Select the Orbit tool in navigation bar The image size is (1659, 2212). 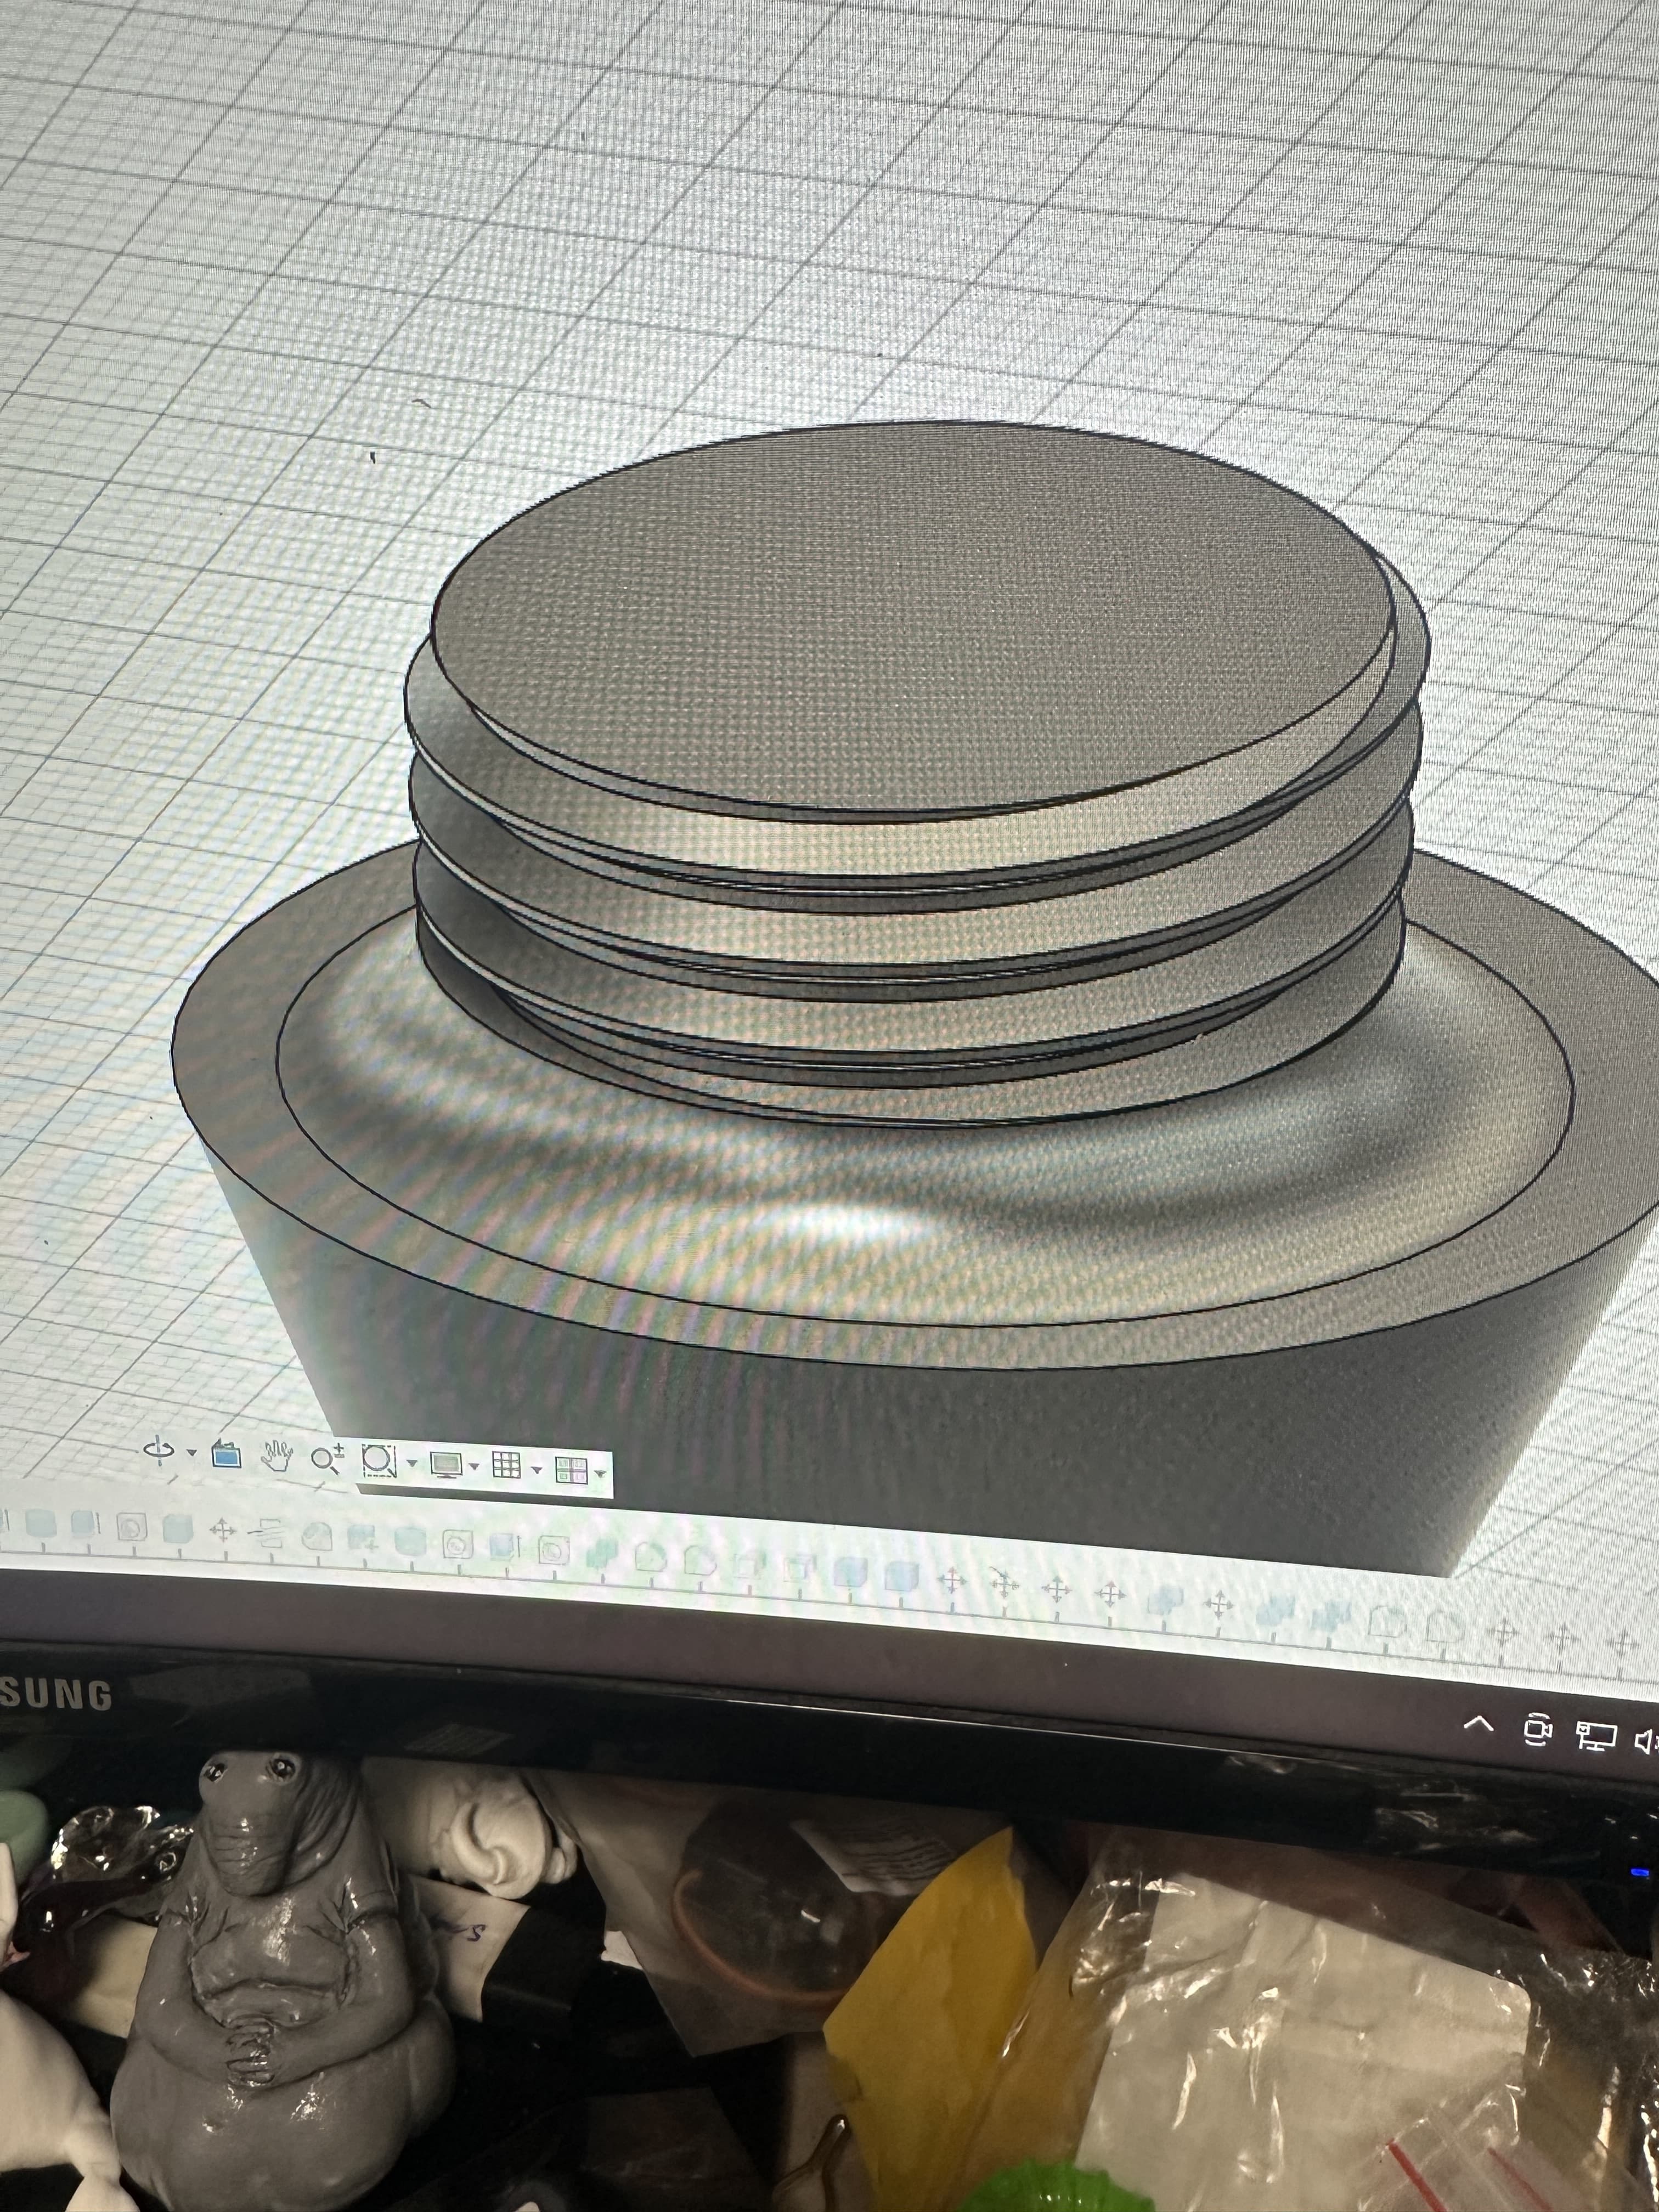pyautogui.click(x=158, y=1451)
